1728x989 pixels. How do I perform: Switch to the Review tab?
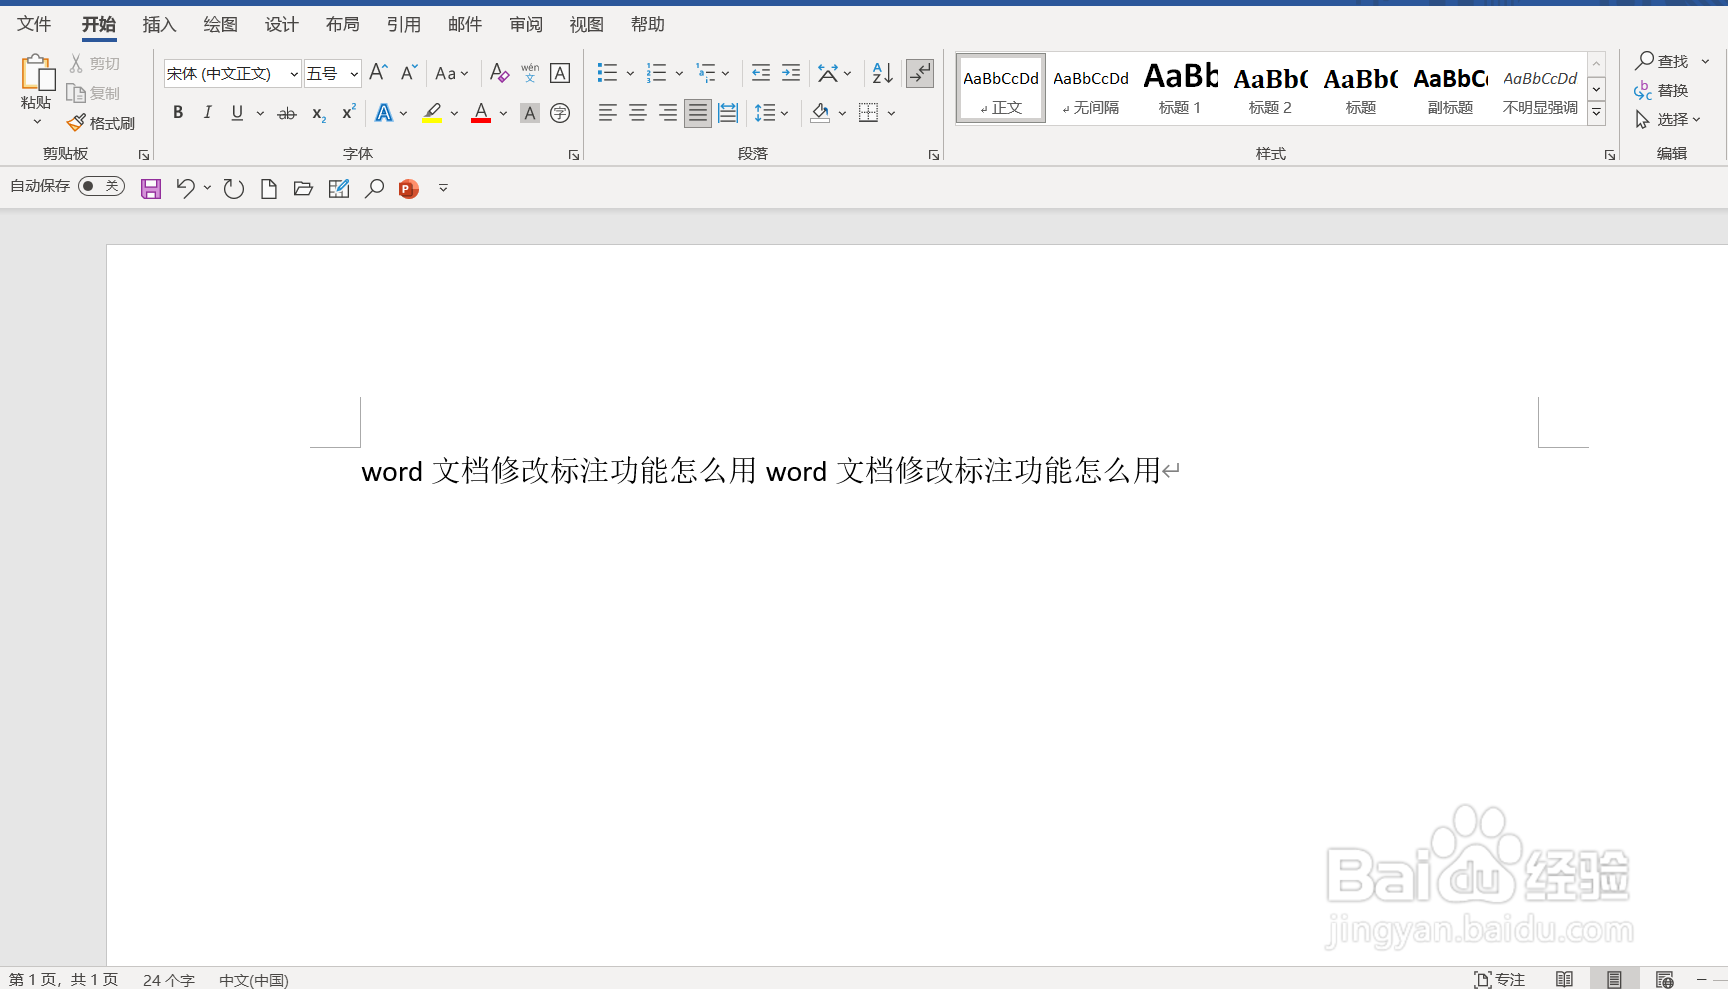(x=525, y=24)
